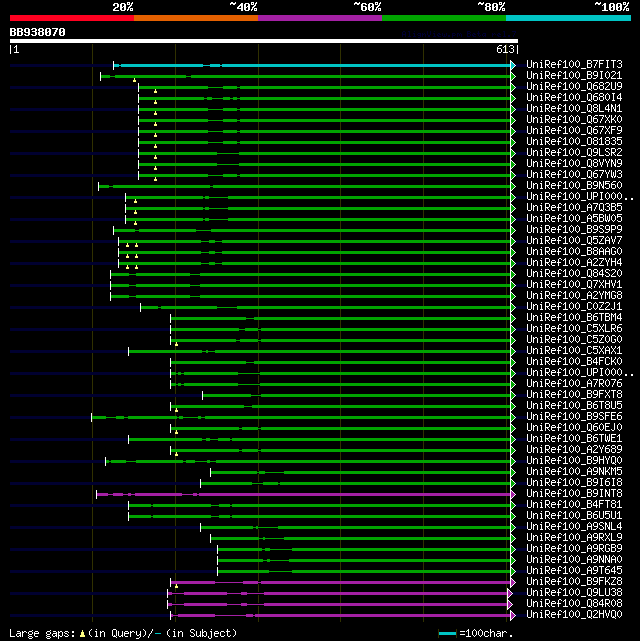The height and width of the screenshot is (641, 640).
Task: Click the red 20% identity legend bar
Action: (72, 18)
